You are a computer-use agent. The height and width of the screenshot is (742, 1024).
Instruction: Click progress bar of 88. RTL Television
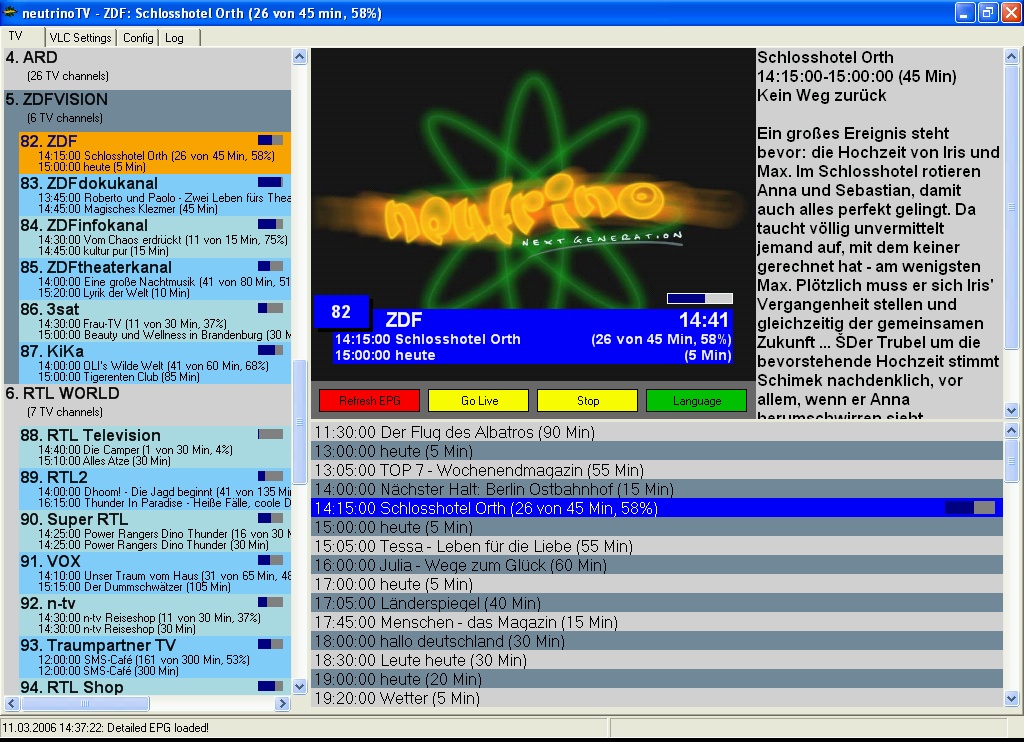coord(270,434)
